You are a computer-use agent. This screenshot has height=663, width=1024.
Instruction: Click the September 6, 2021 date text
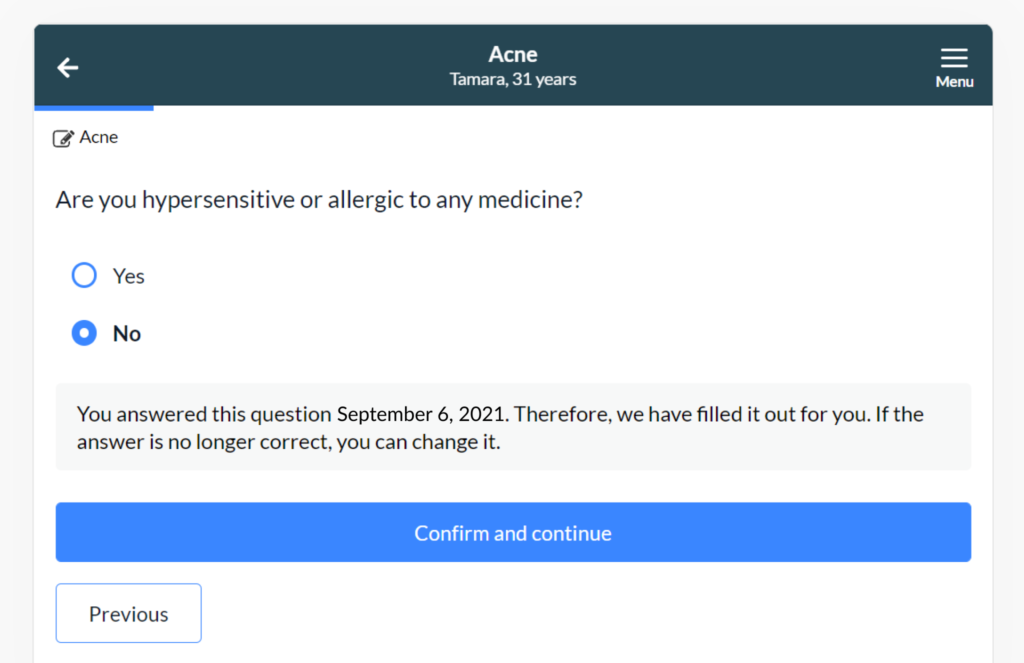tap(421, 414)
